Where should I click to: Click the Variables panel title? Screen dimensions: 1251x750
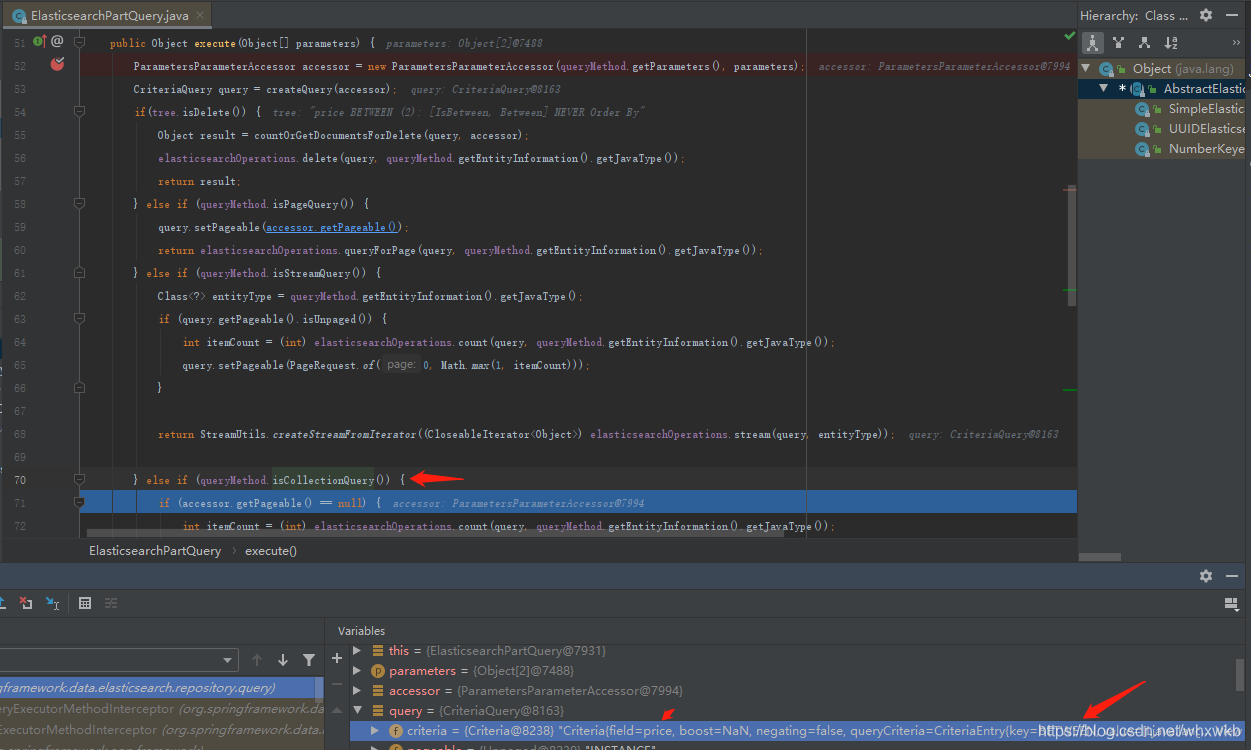(361, 631)
